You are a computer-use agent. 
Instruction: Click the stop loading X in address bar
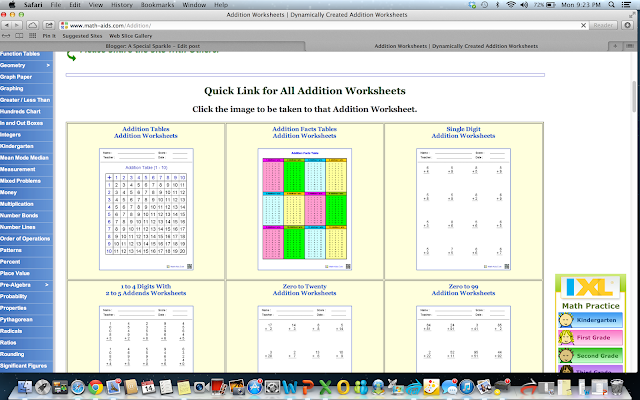(583, 25)
